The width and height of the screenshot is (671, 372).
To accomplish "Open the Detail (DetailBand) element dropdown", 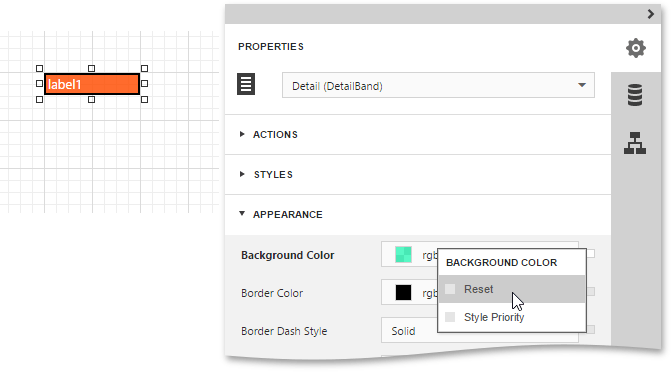I will coord(438,86).
